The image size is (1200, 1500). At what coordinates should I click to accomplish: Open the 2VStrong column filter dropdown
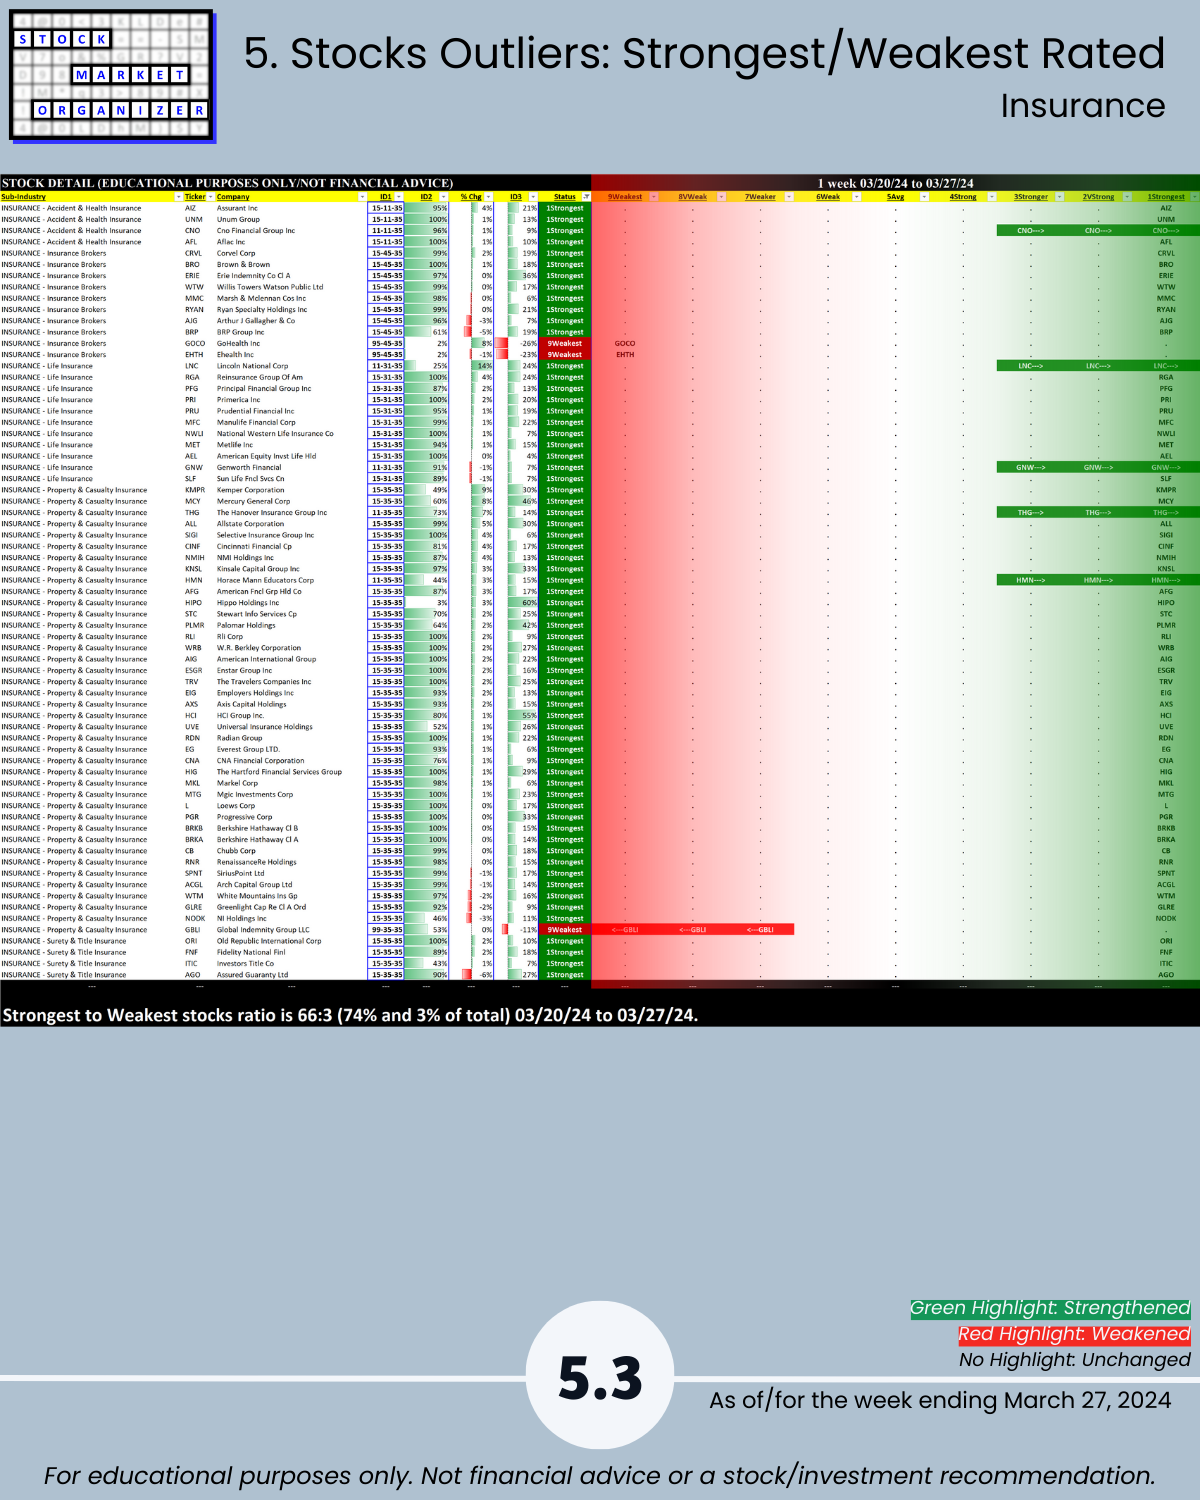pyautogui.click(x=1127, y=197)
